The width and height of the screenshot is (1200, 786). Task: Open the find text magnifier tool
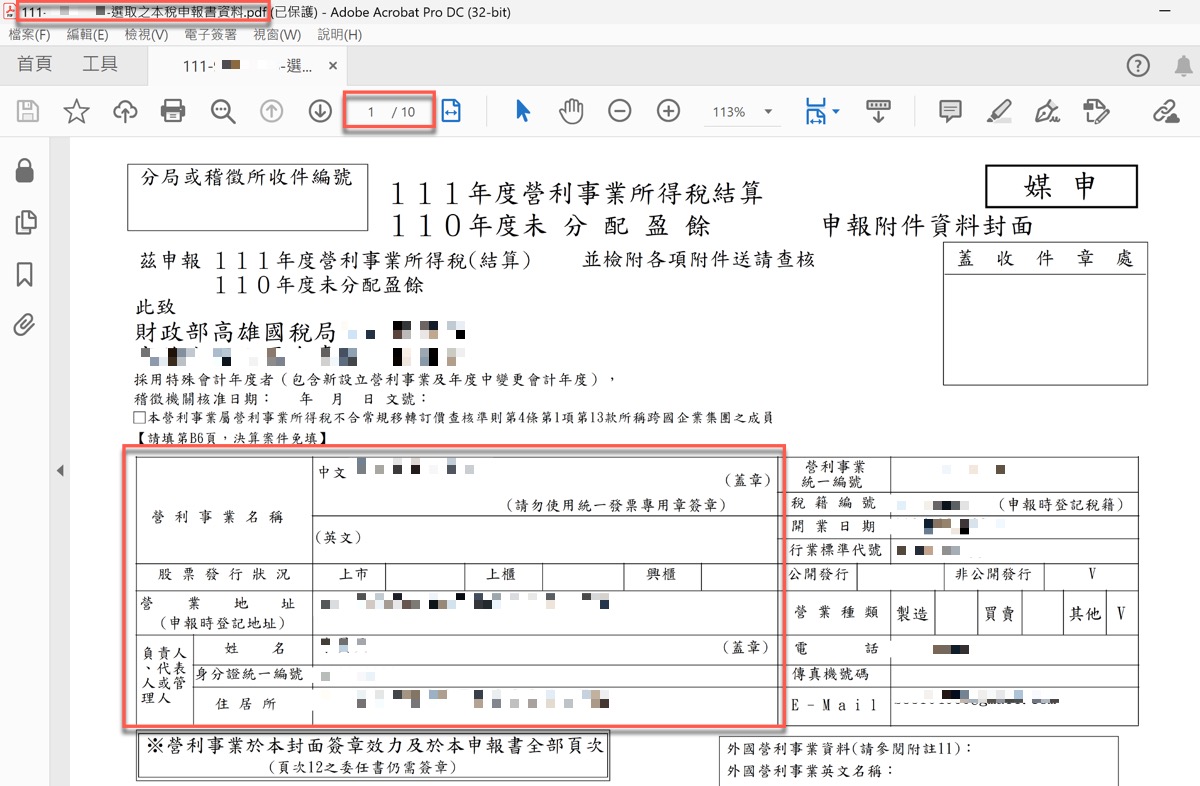click(x=222, y=112)
